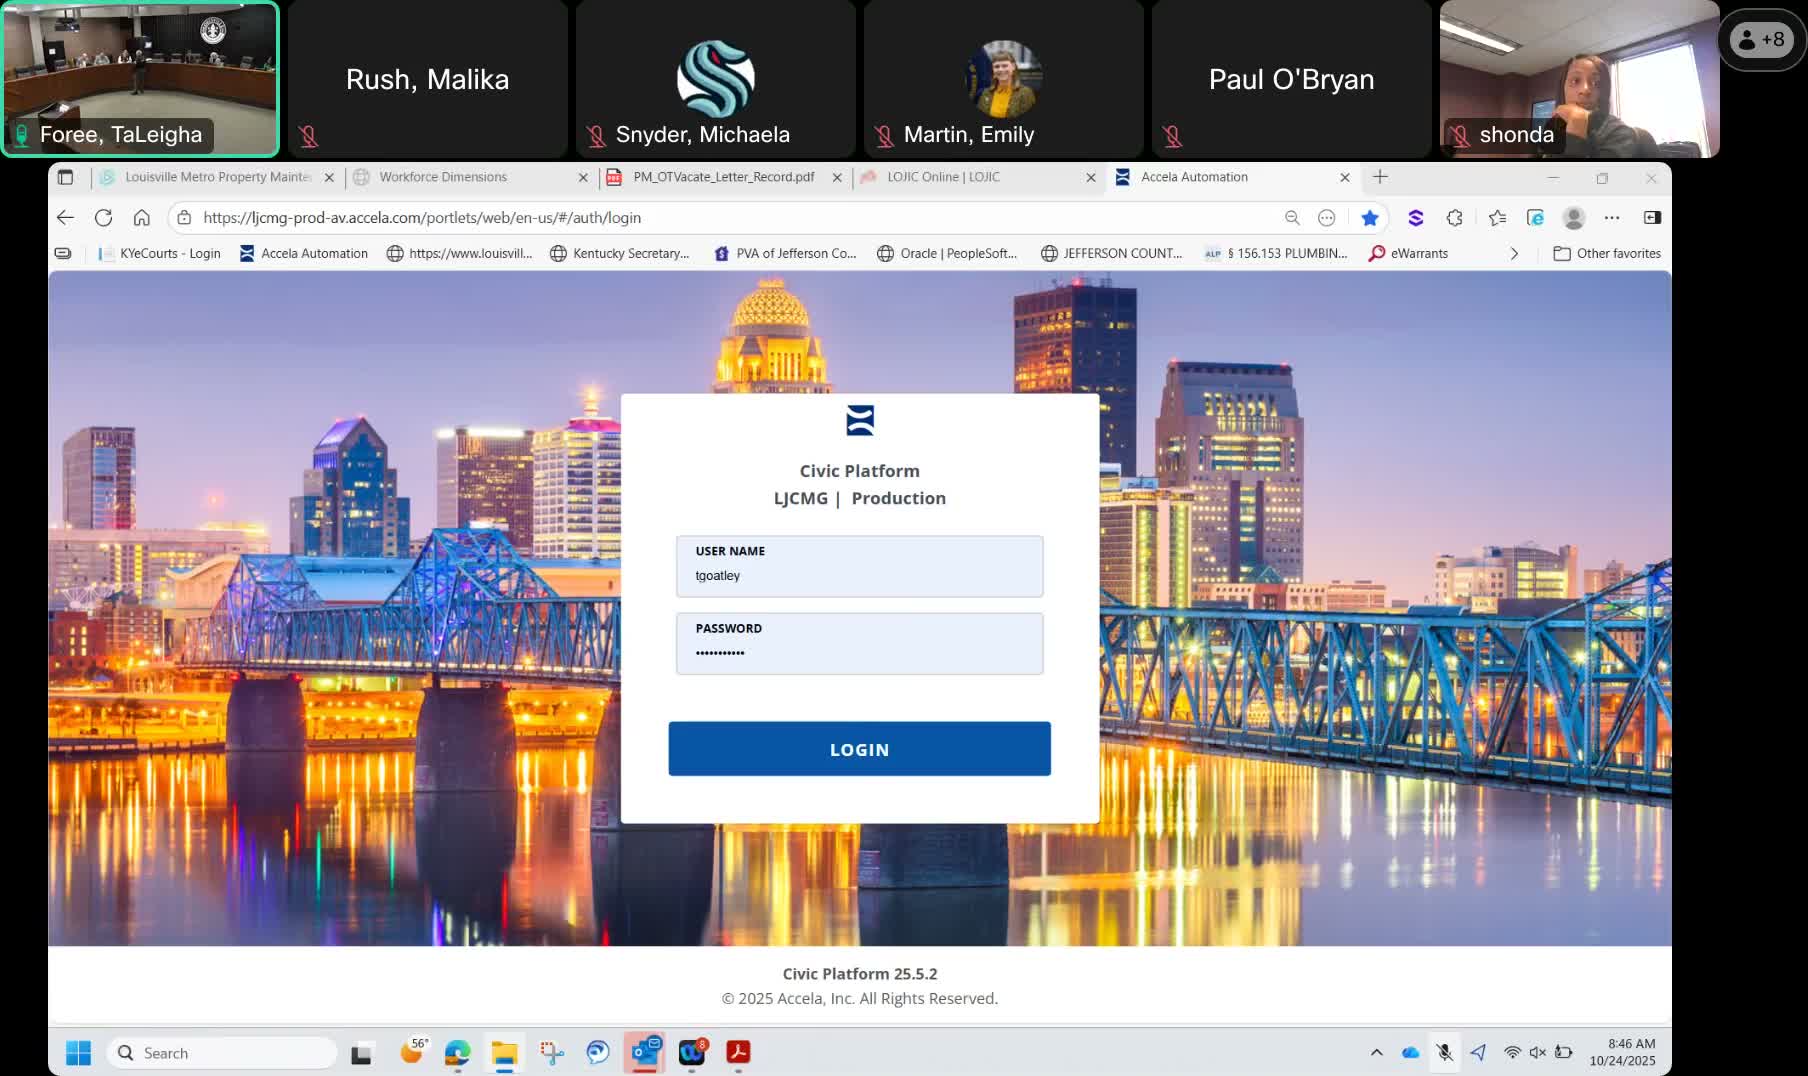The image size is (1808, 1076).
Task: Open a new browser tab
Action: [x=1380, y=177]
